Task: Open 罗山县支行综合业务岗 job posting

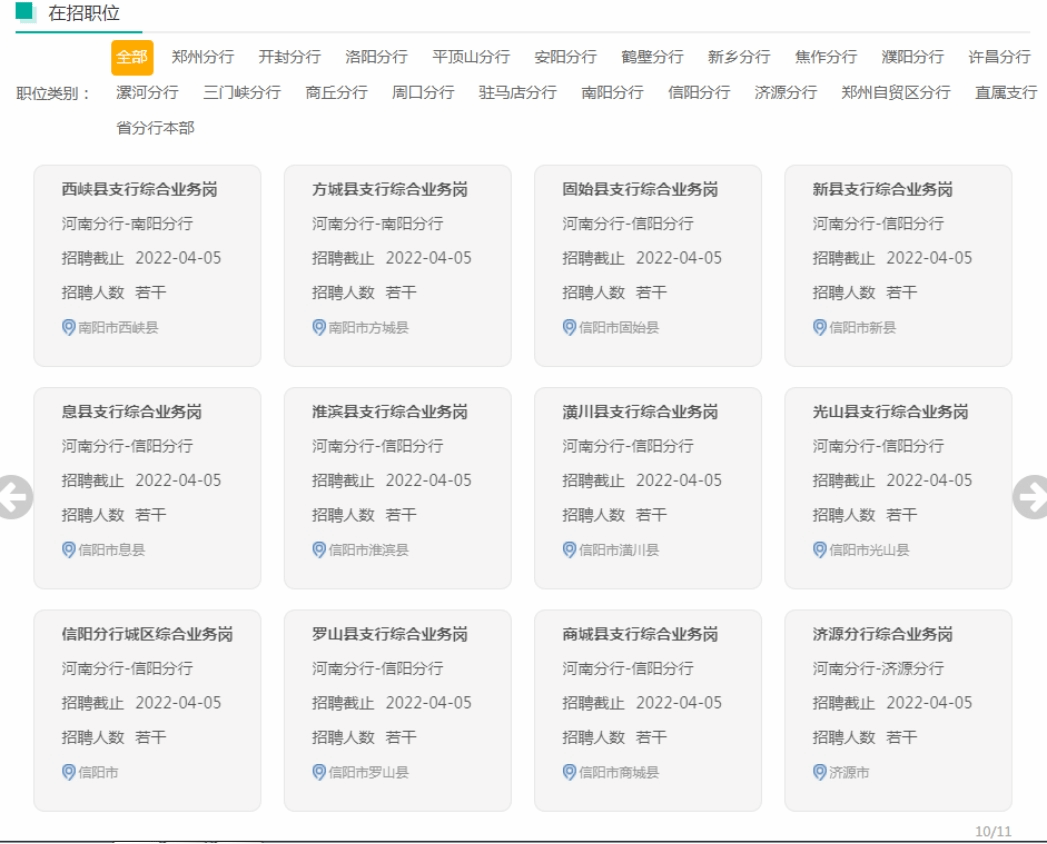Action: 390,634
